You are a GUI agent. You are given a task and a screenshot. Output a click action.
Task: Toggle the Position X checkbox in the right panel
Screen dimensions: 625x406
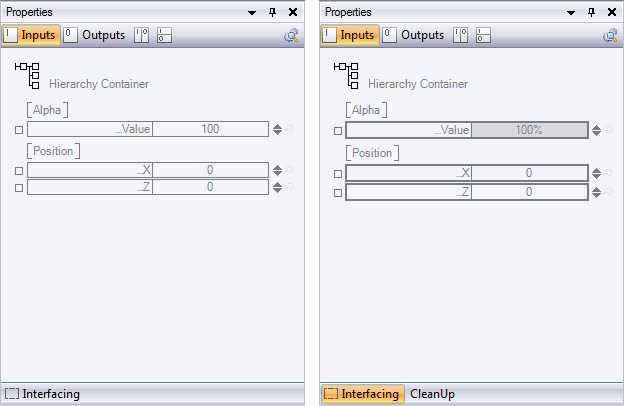click(x=338, y=172)
